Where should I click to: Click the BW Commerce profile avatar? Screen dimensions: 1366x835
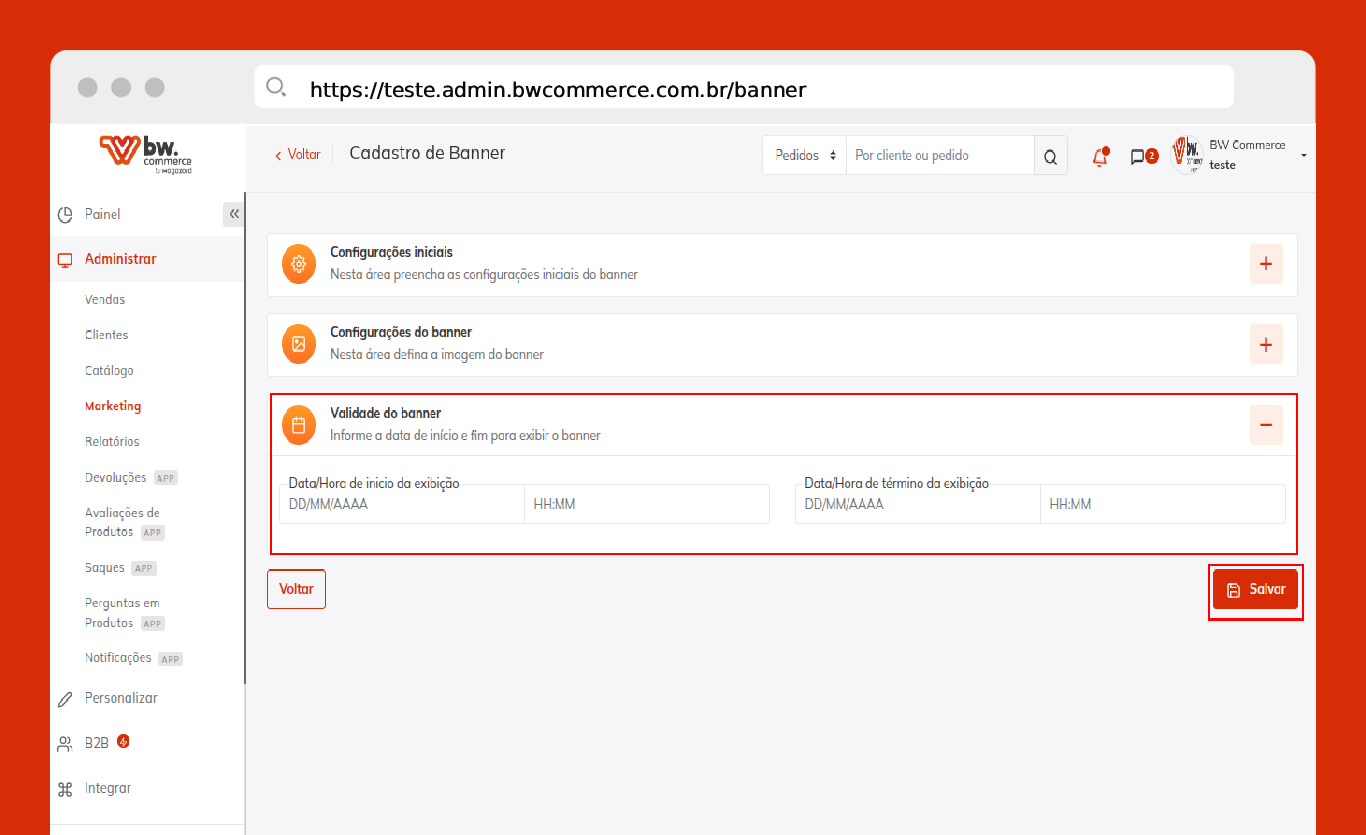1187,155
